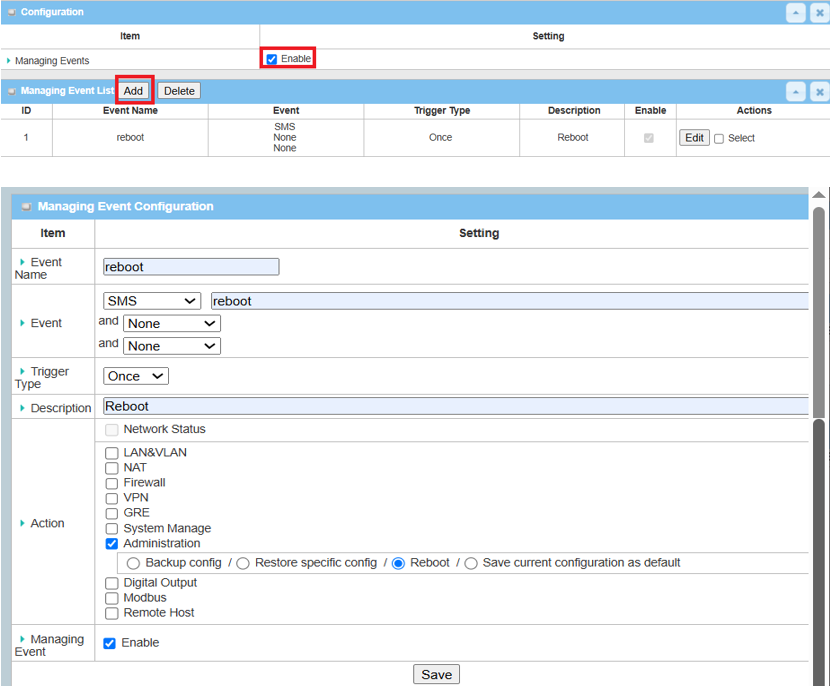
Task: Close the Configuration panel with the X icon
Action: tap(818, 13)
